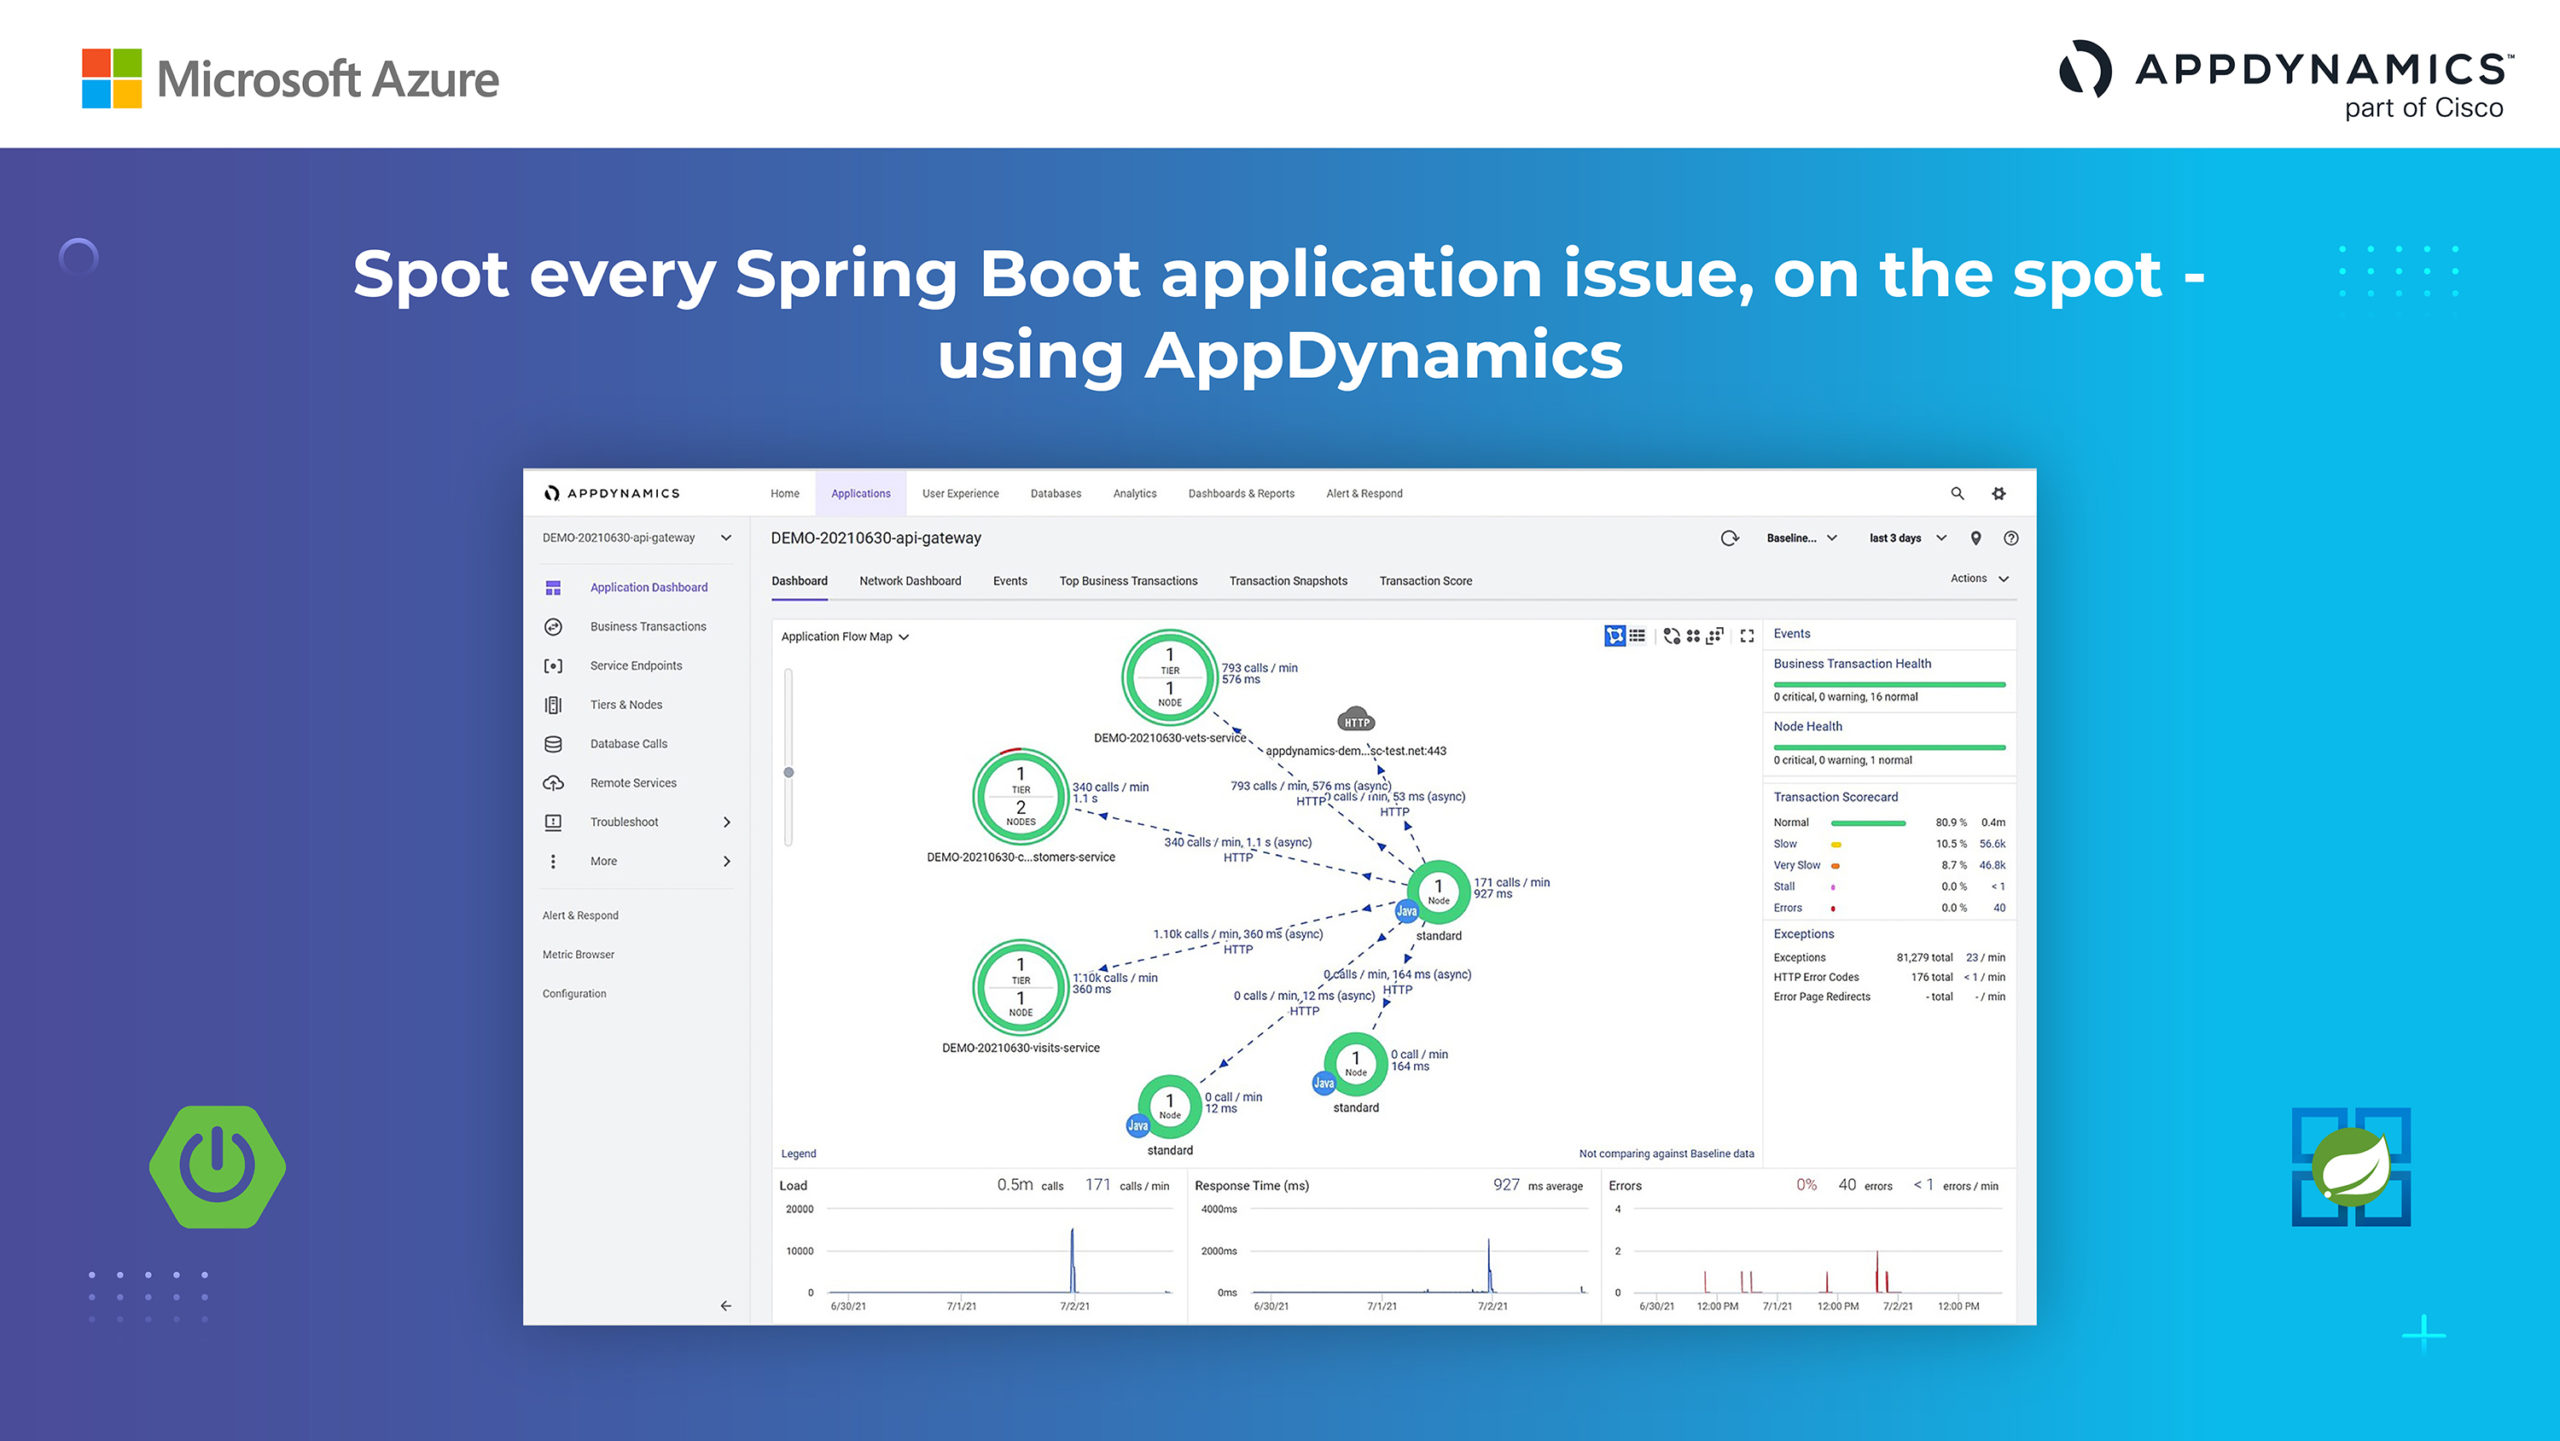Open Dashboards & Reports menu item
Viewport: 2560px width, 1441px height.
(x=1241, y=493)
